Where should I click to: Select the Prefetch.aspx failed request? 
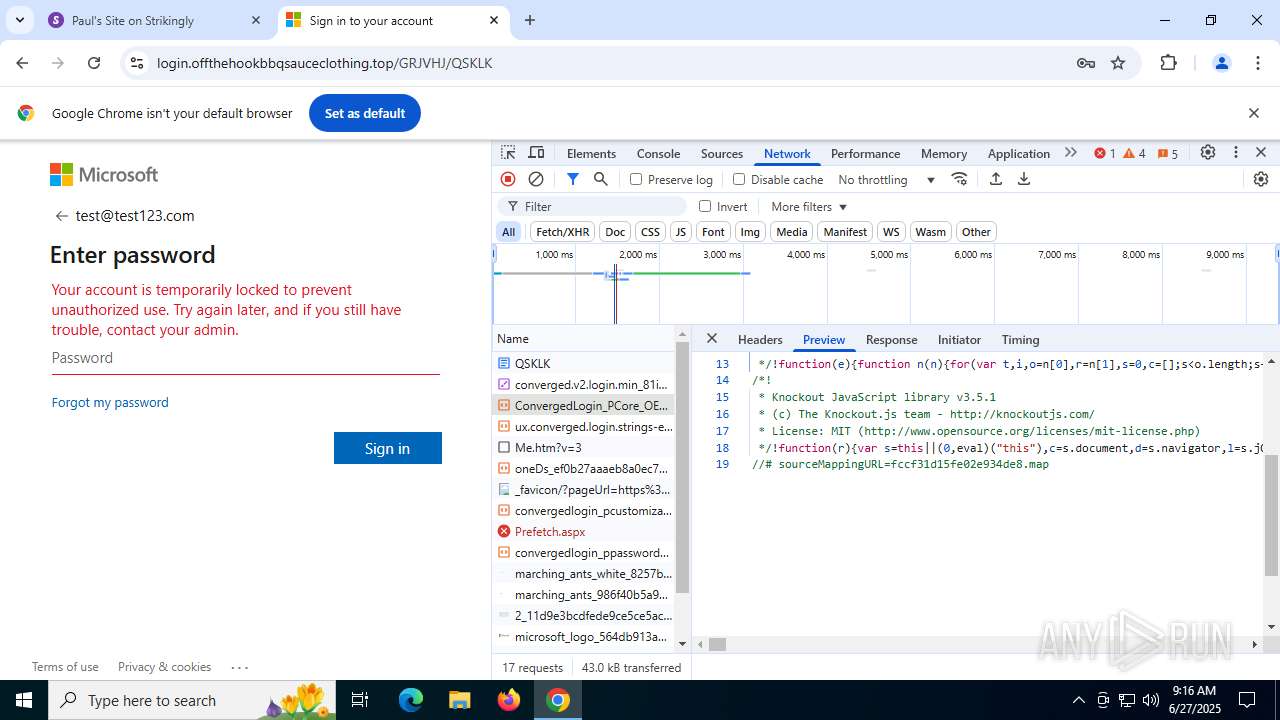(584, 532)
